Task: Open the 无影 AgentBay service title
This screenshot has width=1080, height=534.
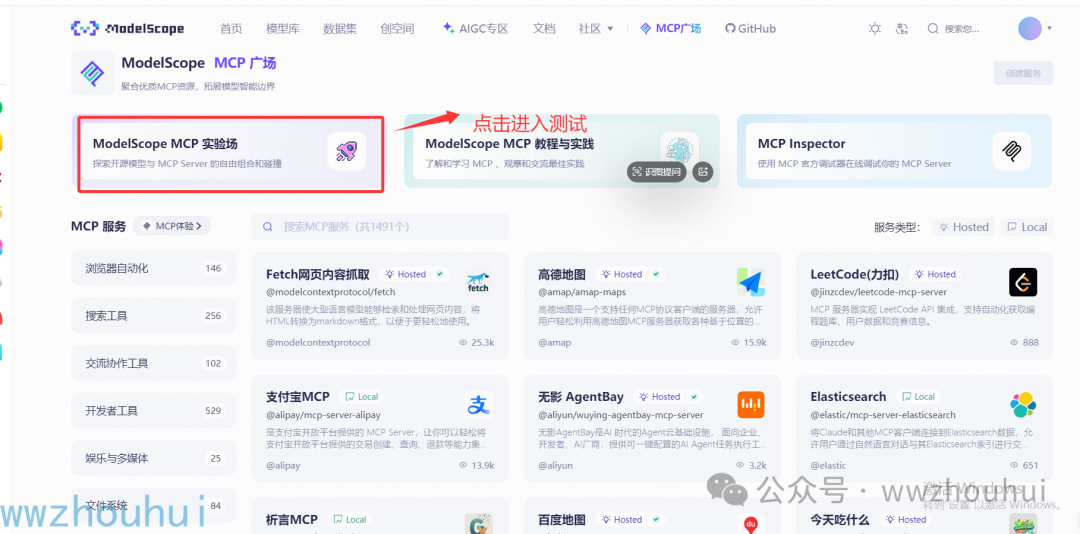Action: pyautogui.click(x=581, y=397)
